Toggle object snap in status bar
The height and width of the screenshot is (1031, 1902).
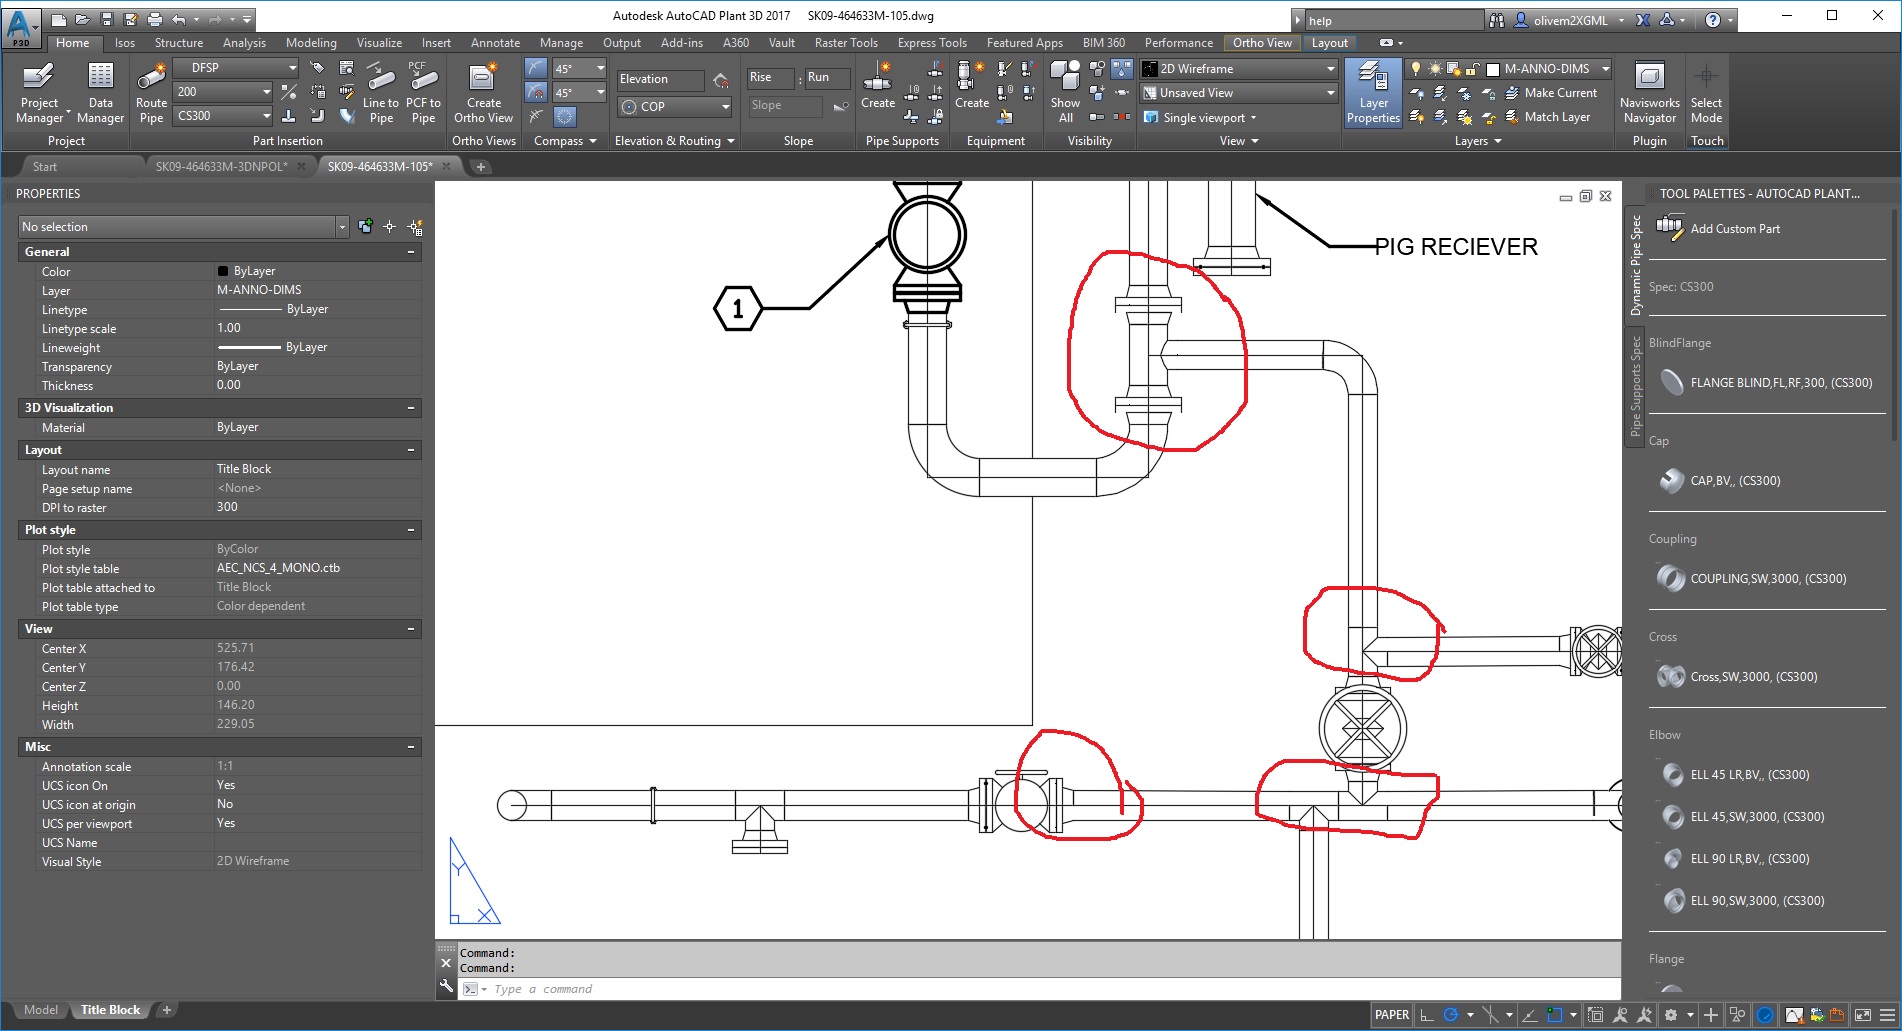pos(1555,1015)
